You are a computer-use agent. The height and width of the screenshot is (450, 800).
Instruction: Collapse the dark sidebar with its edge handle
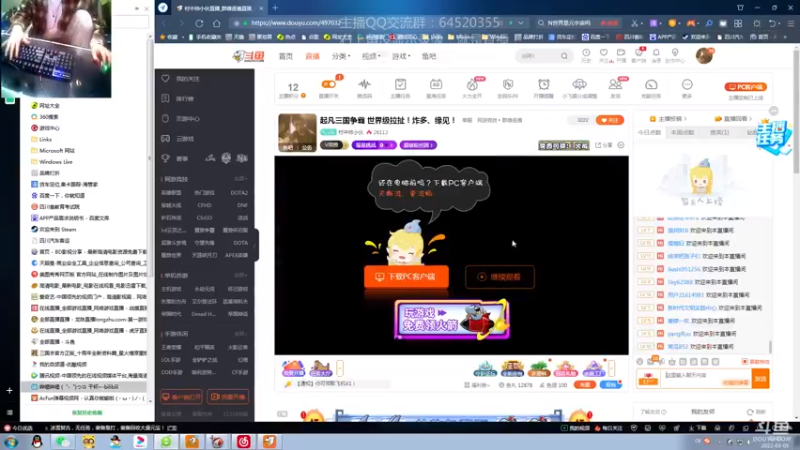coord(256,244)
